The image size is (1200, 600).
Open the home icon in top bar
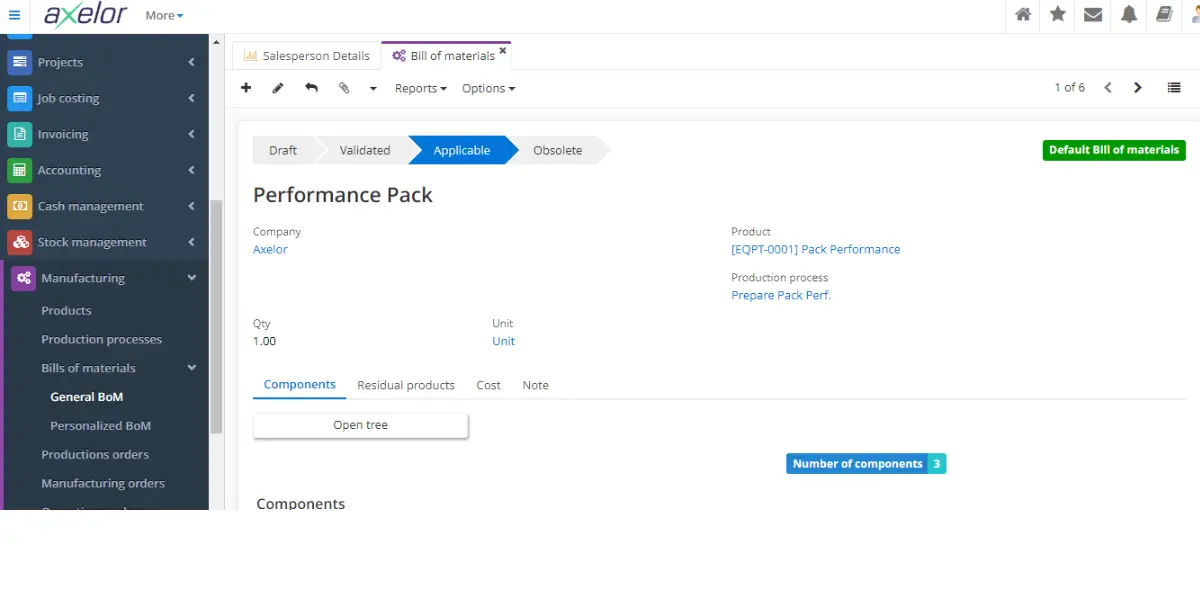click(x=1023, y=15)
